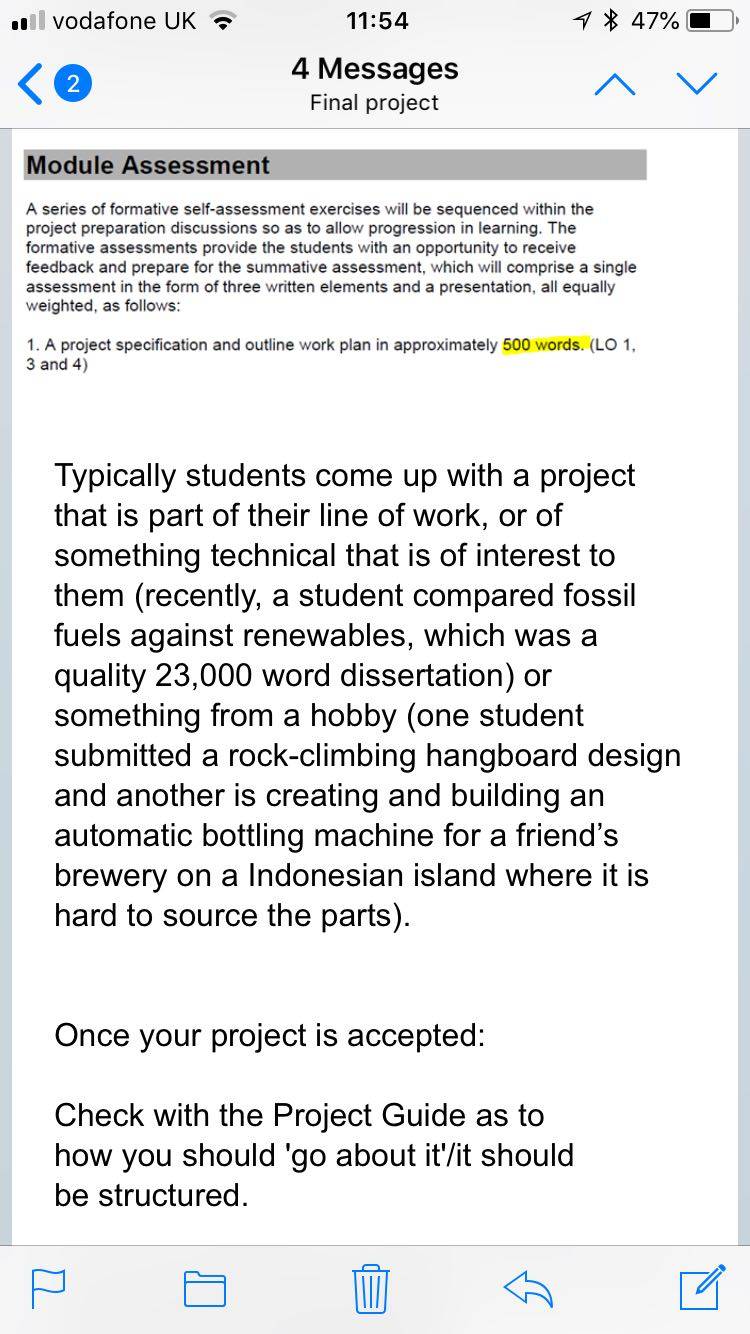This screenshot has width=750, height=1334.
Task: Tap the Module Assessment header image
Action: click(334, 165)
